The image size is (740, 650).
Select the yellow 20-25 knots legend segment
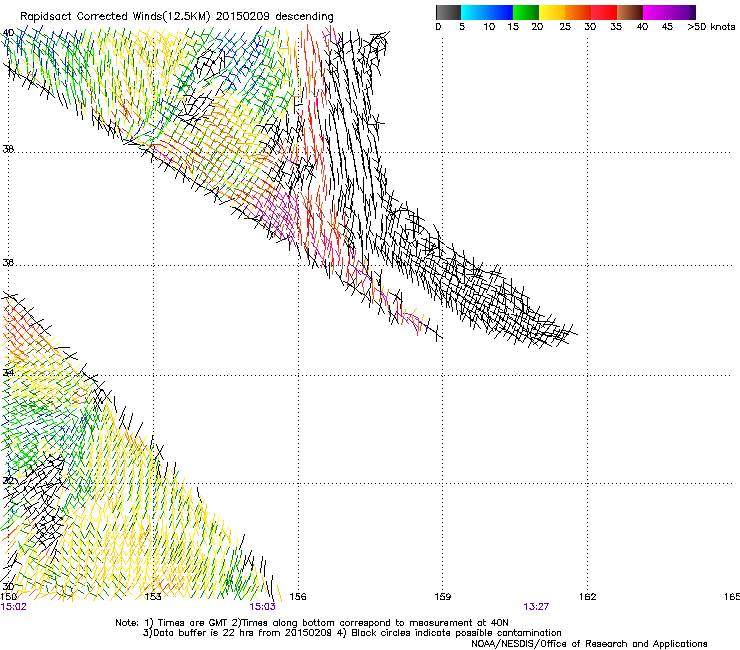pyautogui.click(x=552, y=12)
